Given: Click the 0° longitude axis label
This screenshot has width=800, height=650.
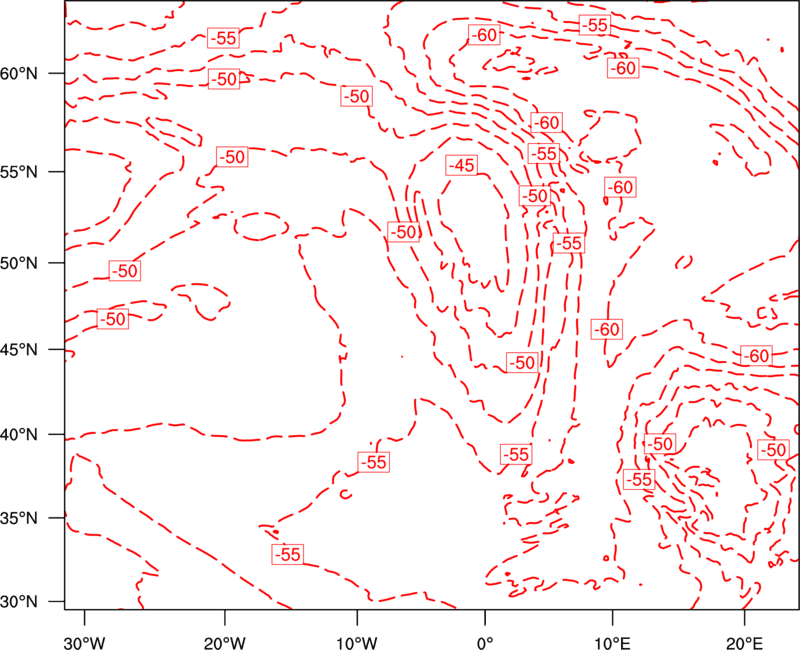Looking at the screenshot, I should [x=485, y=642].
